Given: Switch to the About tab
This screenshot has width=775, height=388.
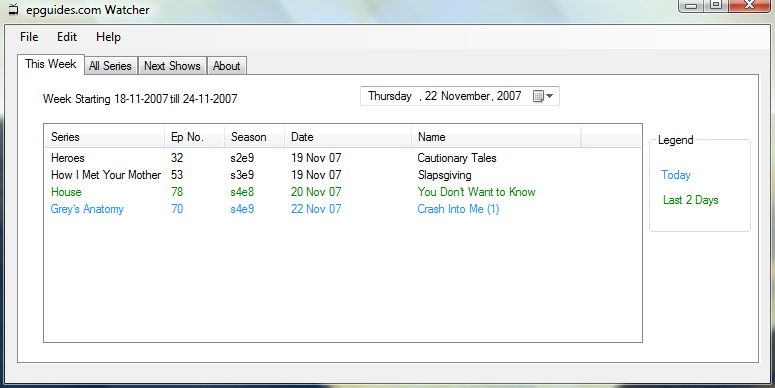Looking at the screenshot, I should coord(226,66).
